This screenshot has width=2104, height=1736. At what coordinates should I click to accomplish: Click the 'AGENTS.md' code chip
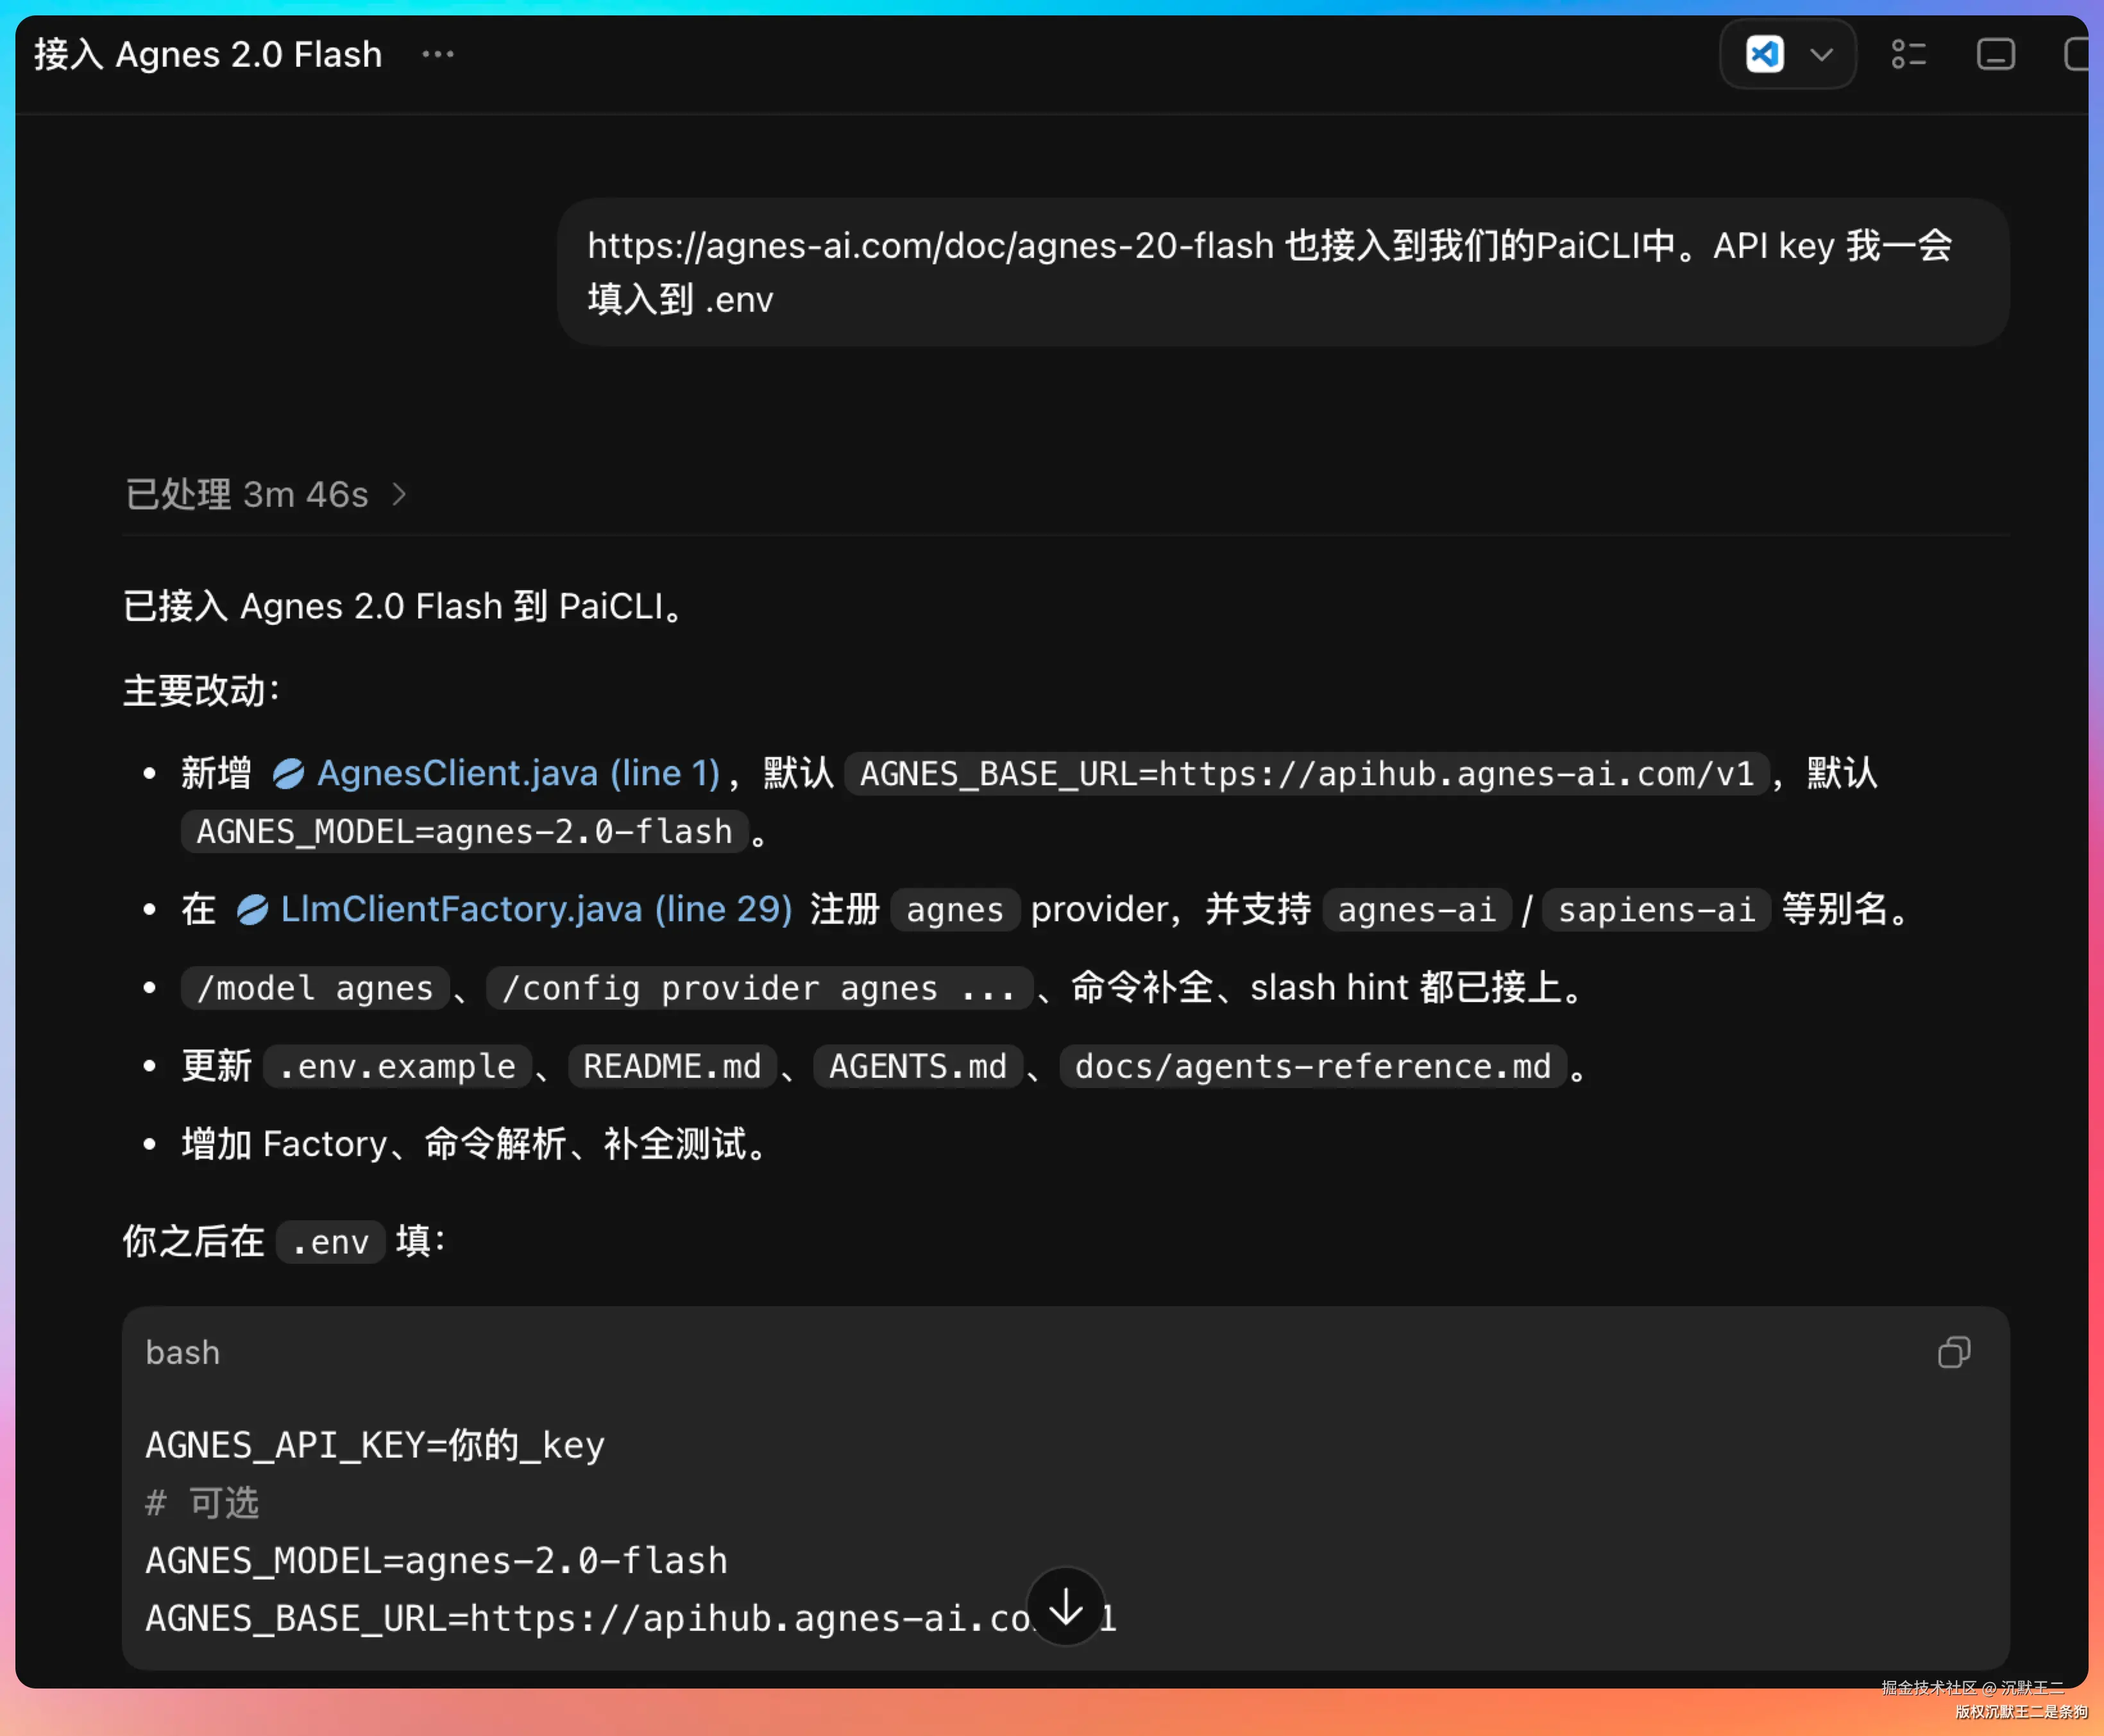918,1066
